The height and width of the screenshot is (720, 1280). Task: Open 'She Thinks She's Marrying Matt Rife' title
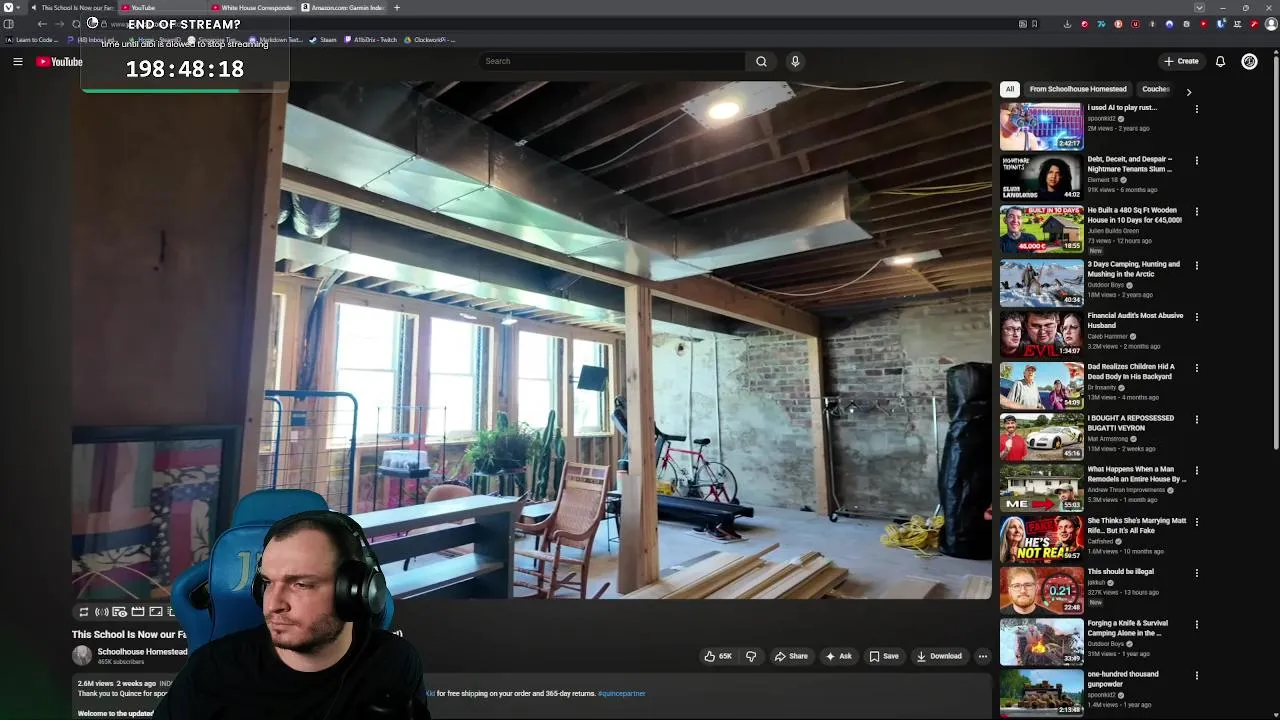pos(1137,525)
